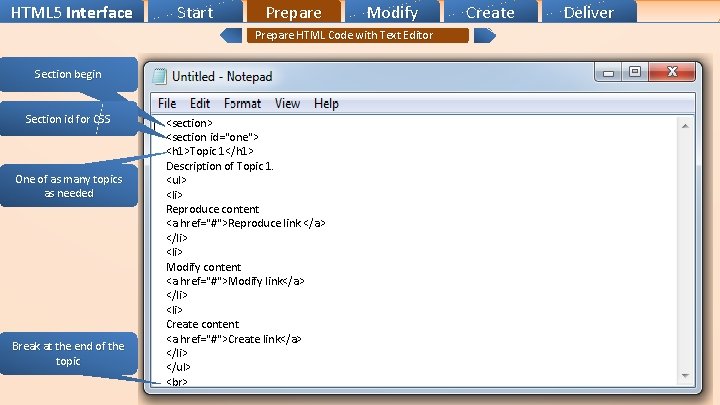Click the scrollbar up arrow in Notepad
The image size is (720, 405).
(x=685, y=126)
